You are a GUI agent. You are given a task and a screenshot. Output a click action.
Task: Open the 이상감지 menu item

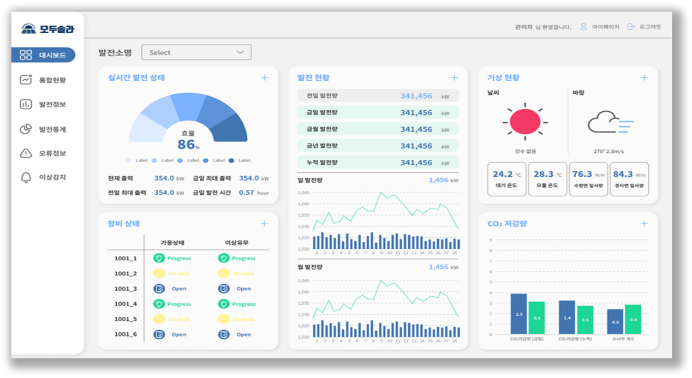tap(43, 177)
